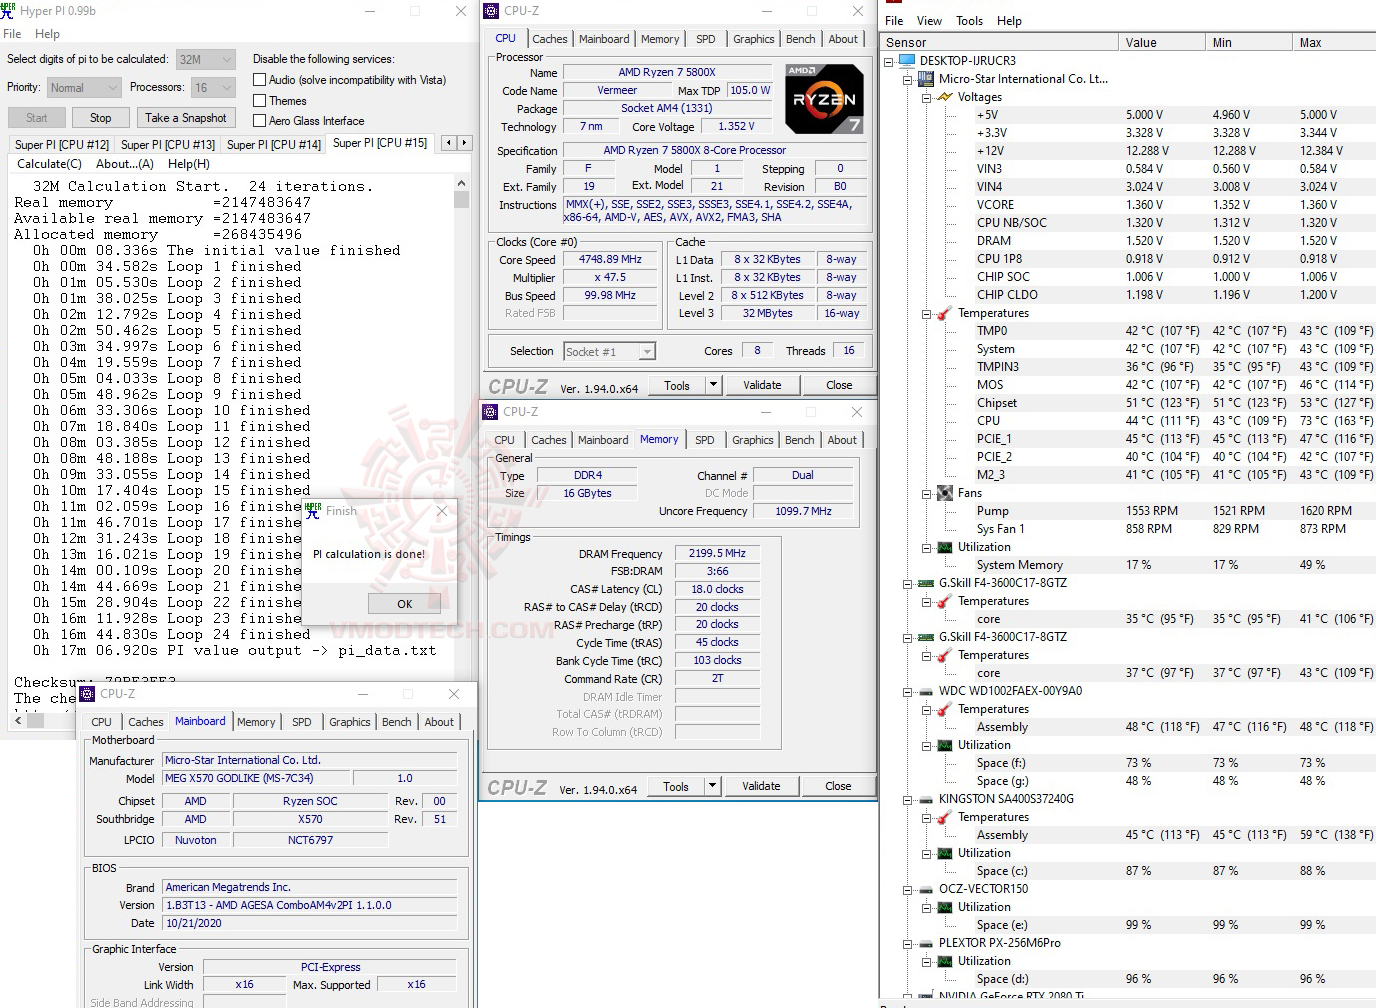Click the AMD Ryzen 7 logo
This screenshot has width=1376, height=1008.
pyautogui.click(x=824, y=99)
